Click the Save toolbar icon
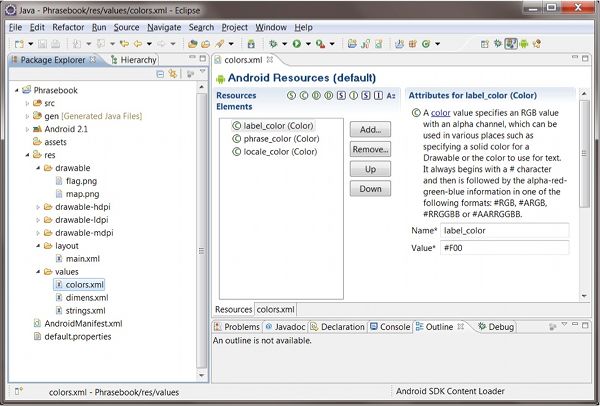This screenshot has height=406, width=600. [42, 44]
